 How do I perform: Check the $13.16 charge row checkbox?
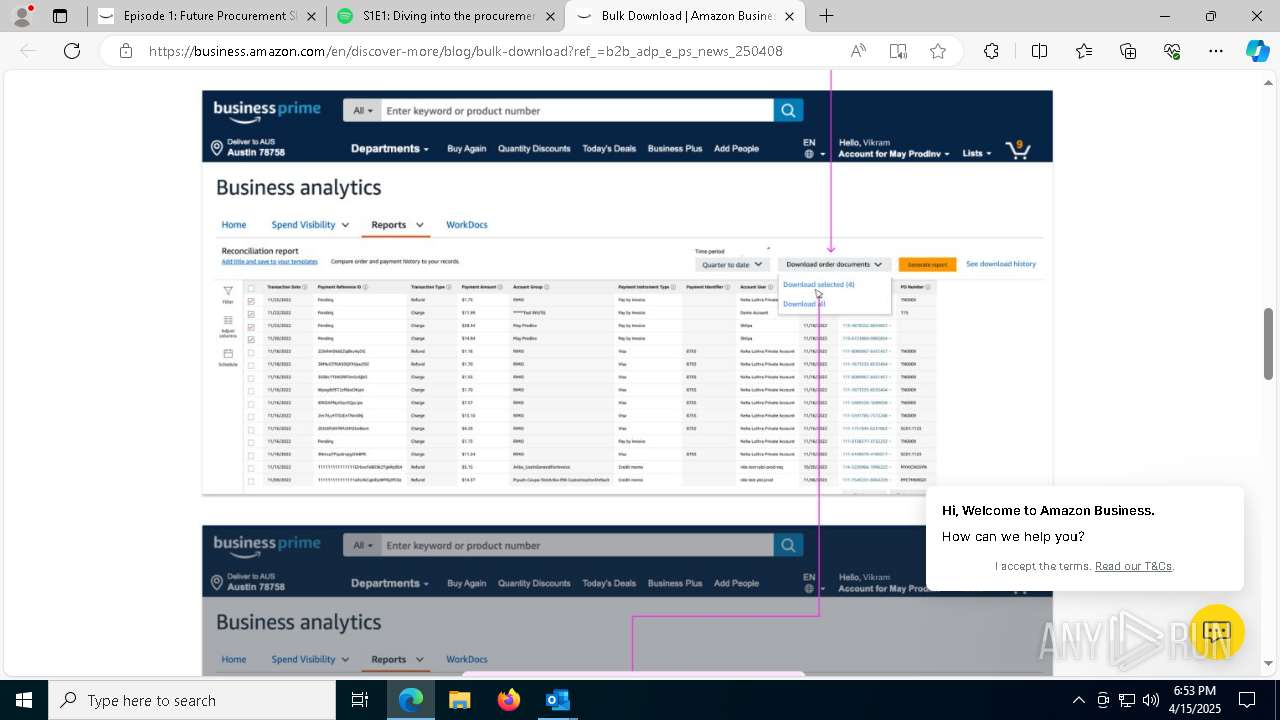[251, 416]
